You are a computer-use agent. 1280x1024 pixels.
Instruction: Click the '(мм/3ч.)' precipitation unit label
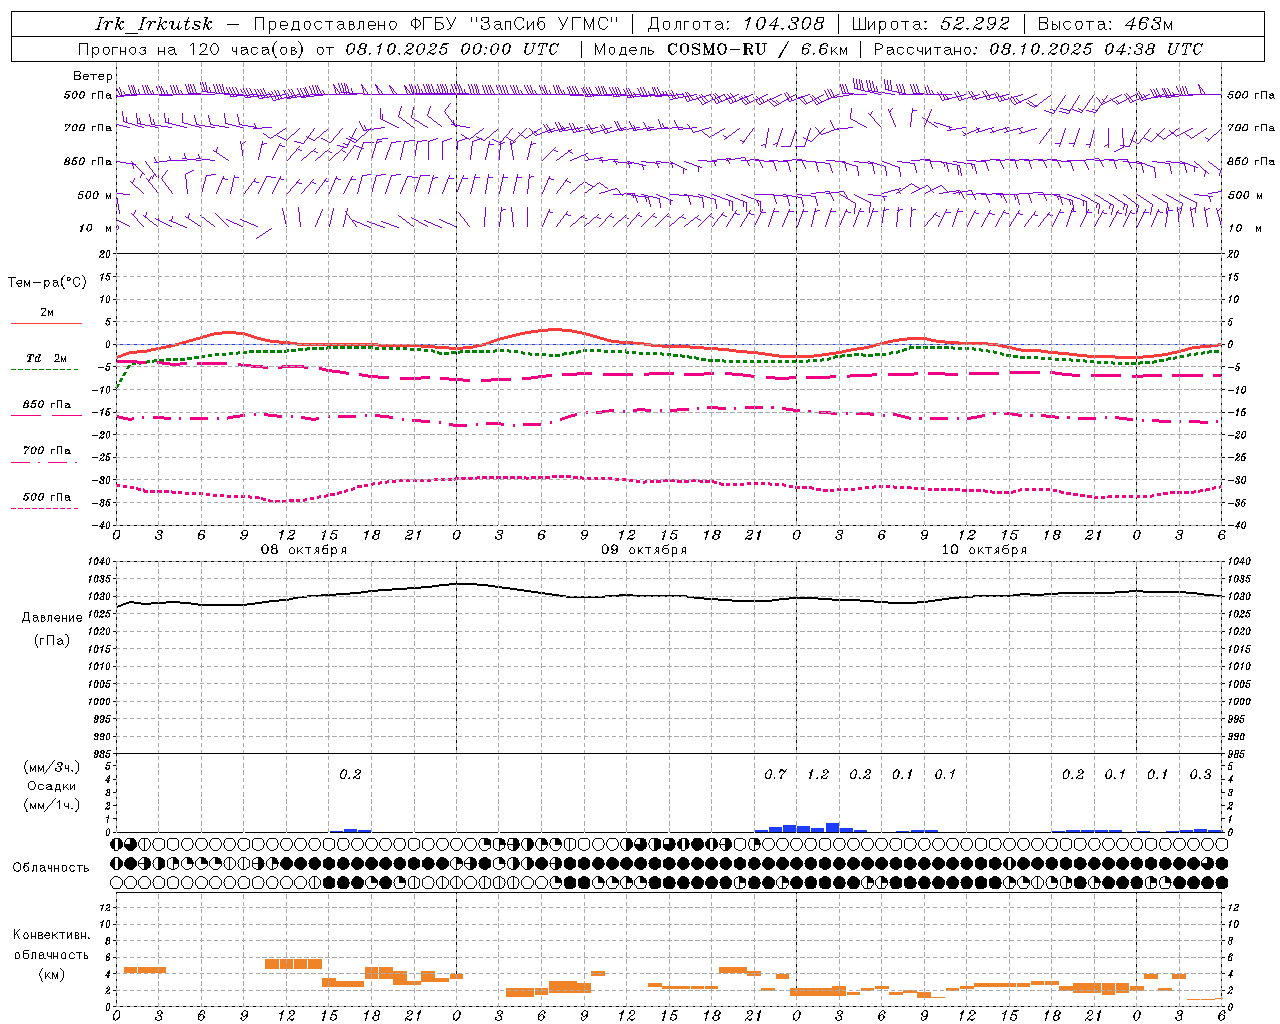click(x=52, y=767)
